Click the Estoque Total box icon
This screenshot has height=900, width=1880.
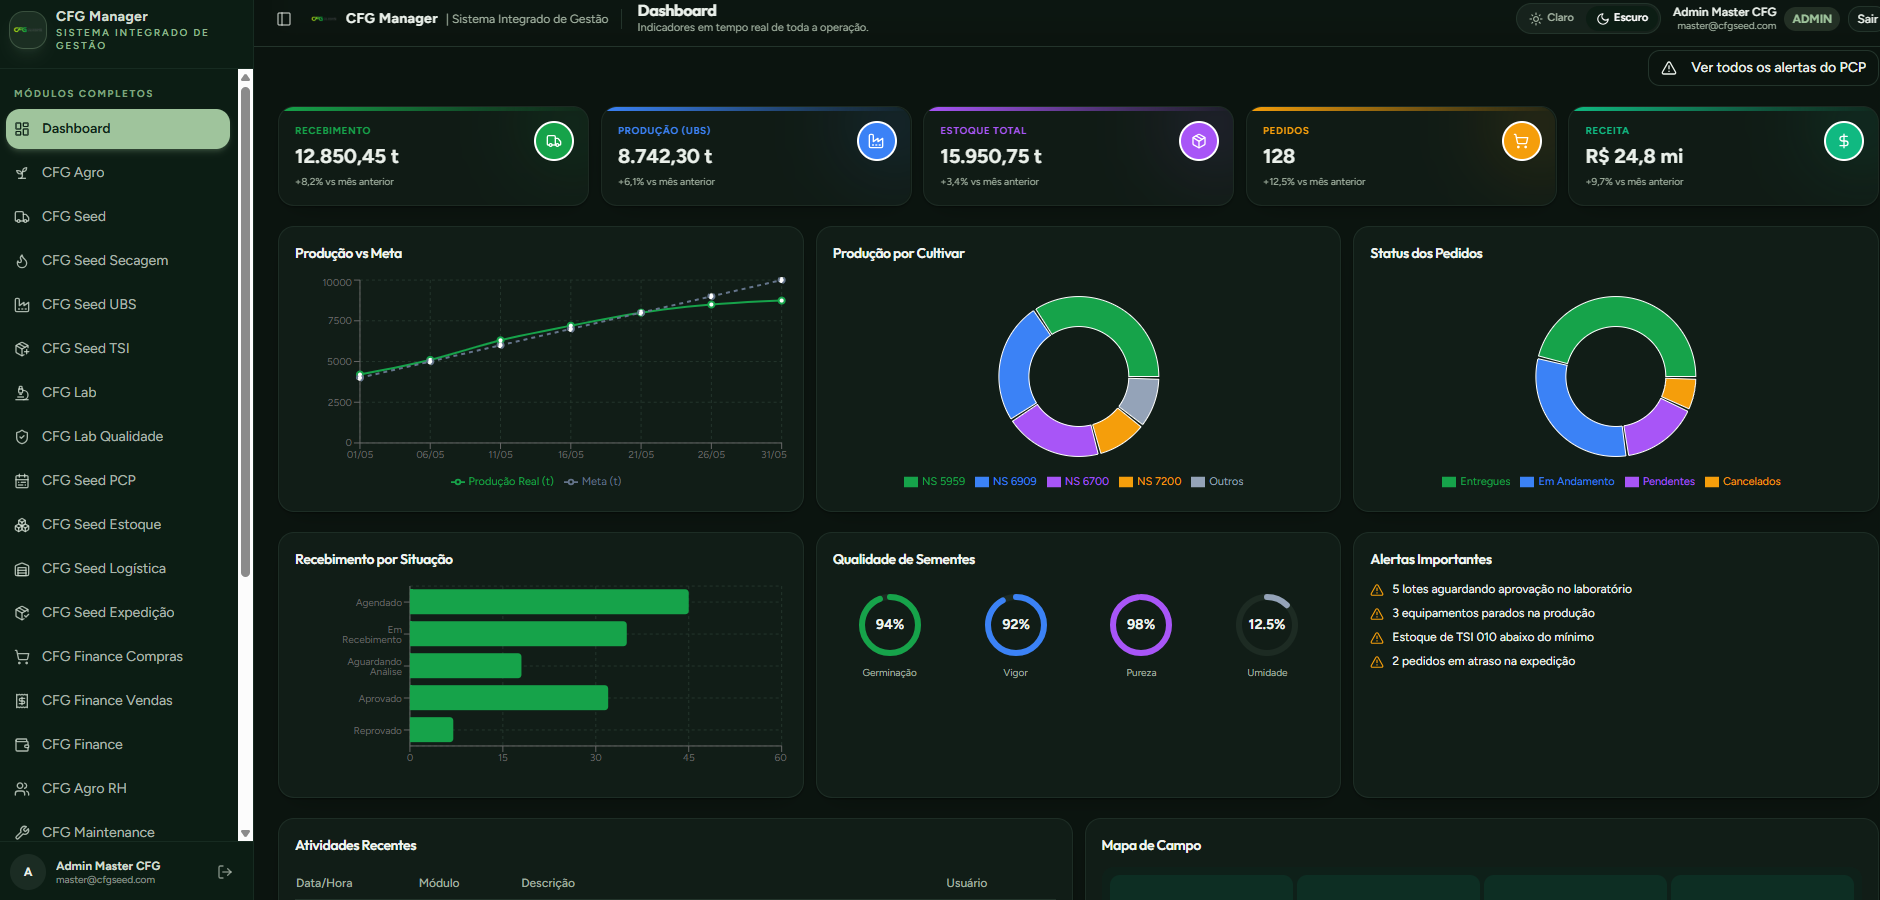point(1199,141)
